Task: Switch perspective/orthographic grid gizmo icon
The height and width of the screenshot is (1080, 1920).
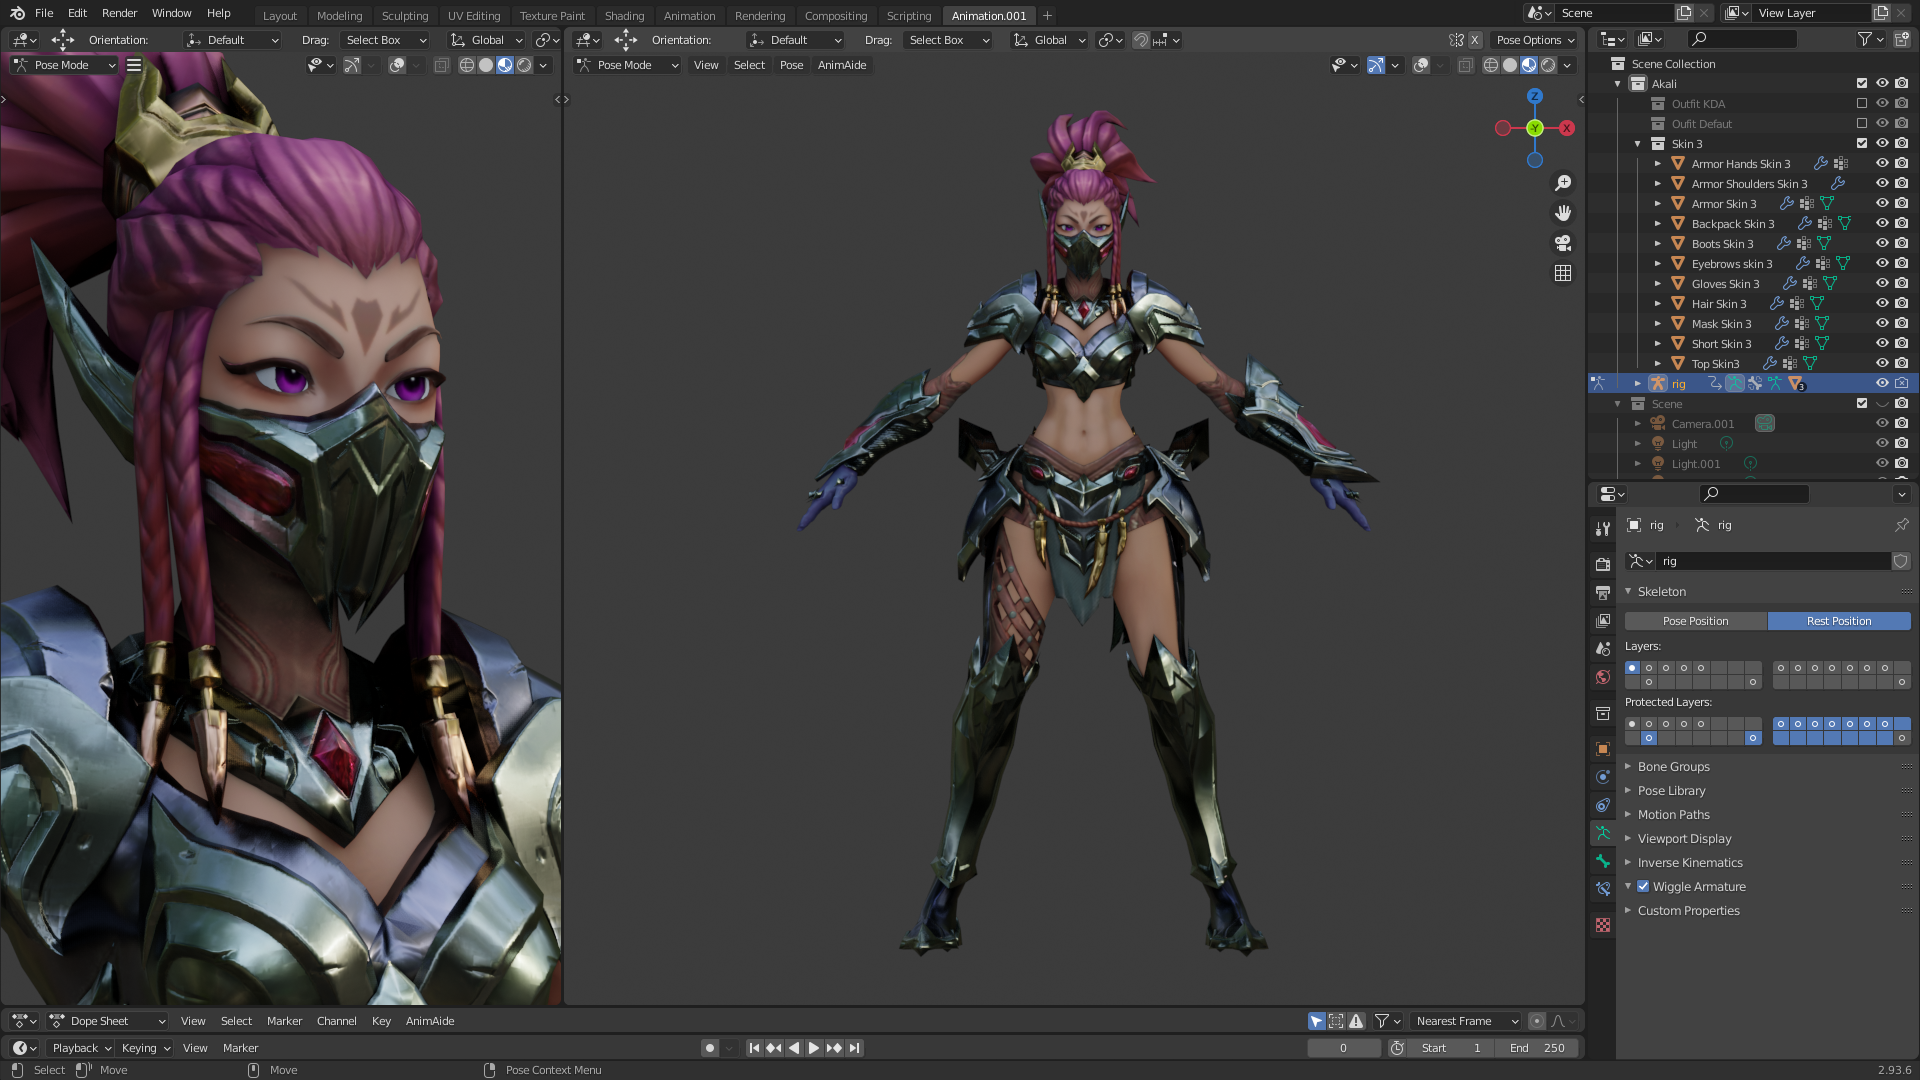Action: coord(1563,273)
